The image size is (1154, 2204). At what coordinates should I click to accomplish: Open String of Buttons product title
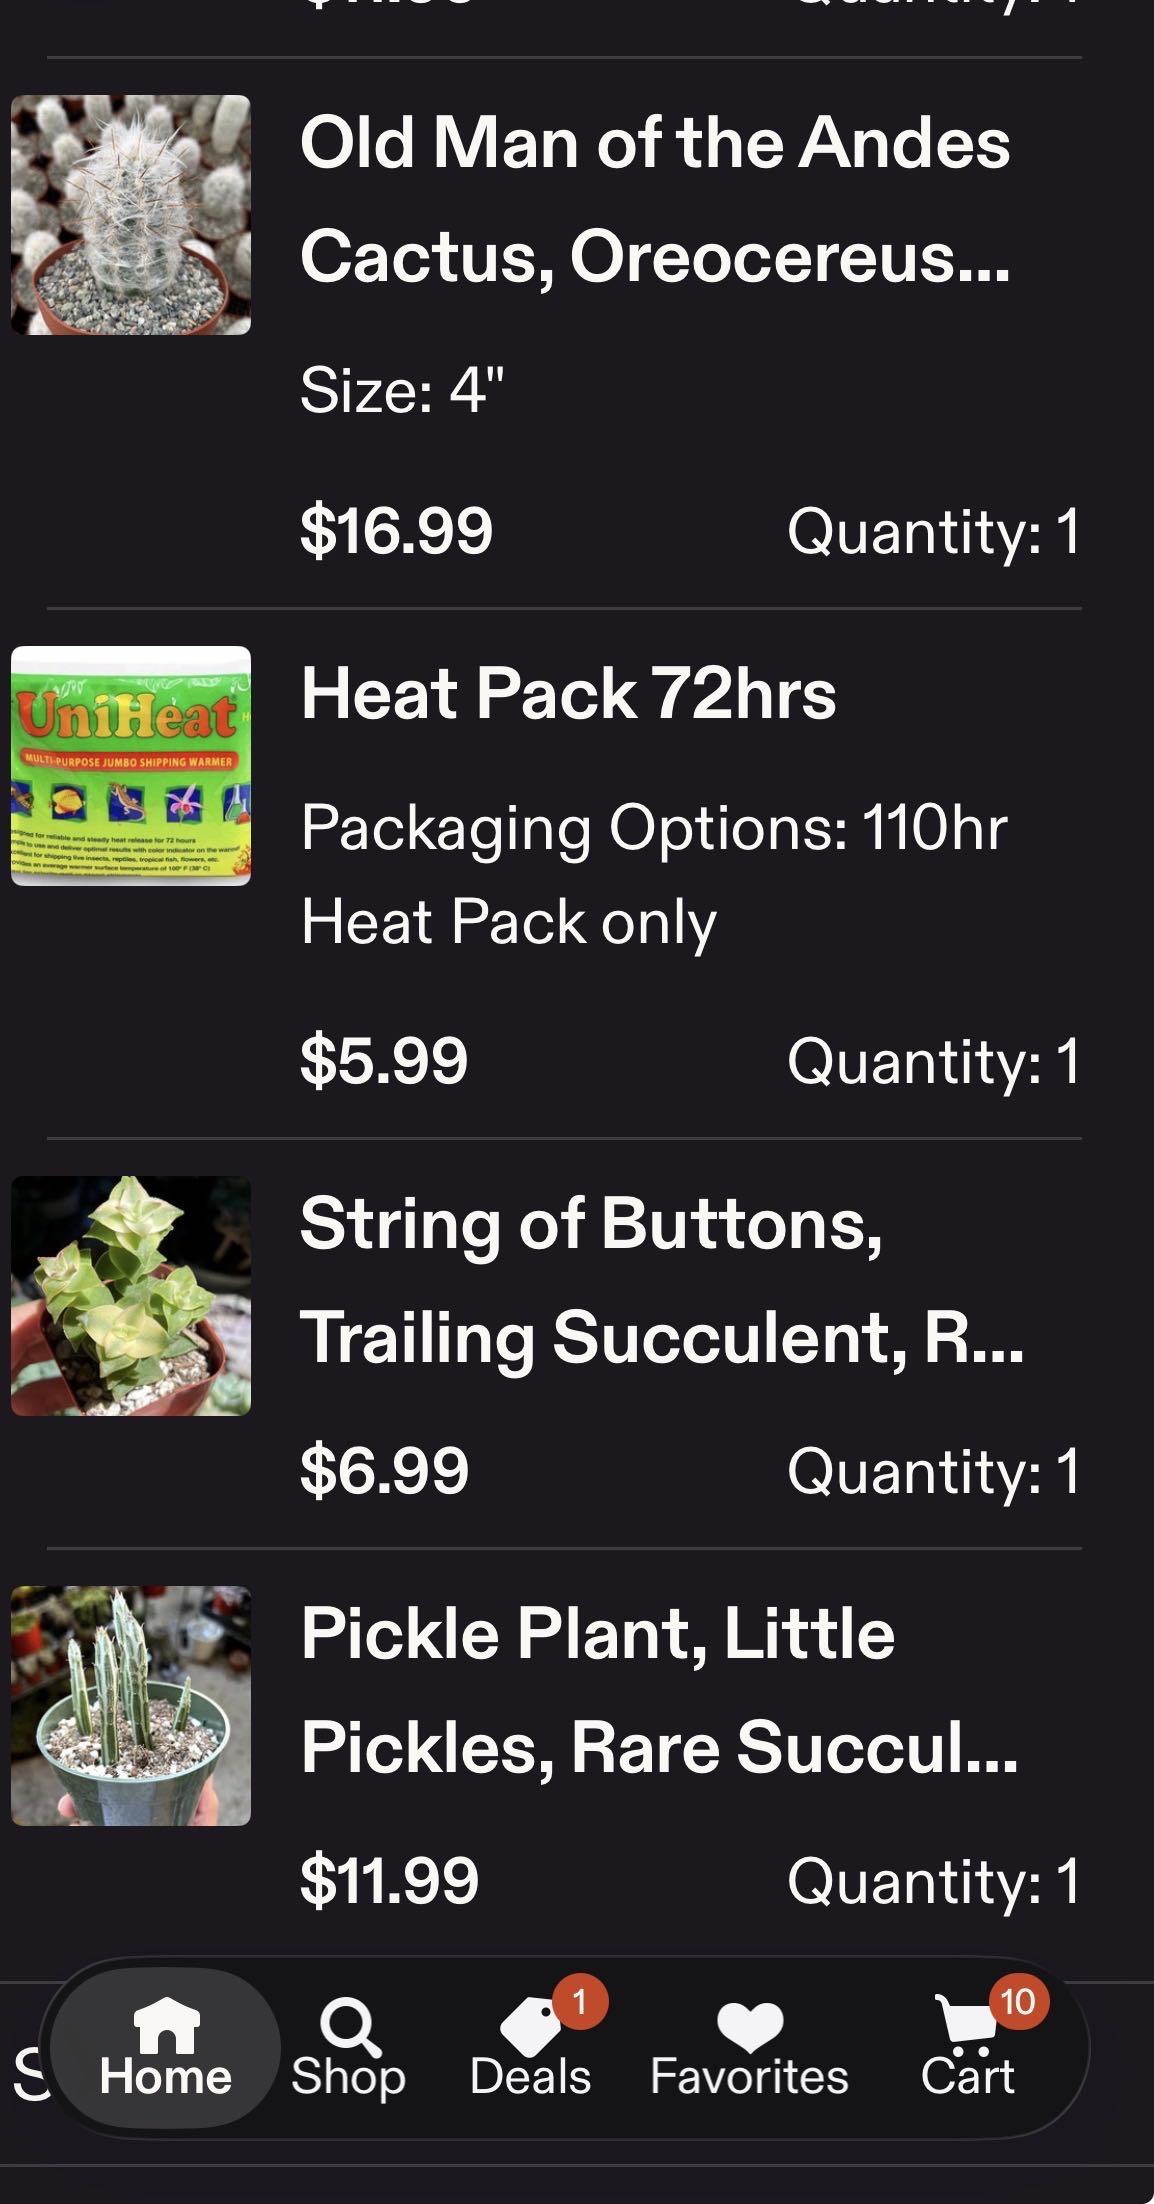tap(661, 1280)
